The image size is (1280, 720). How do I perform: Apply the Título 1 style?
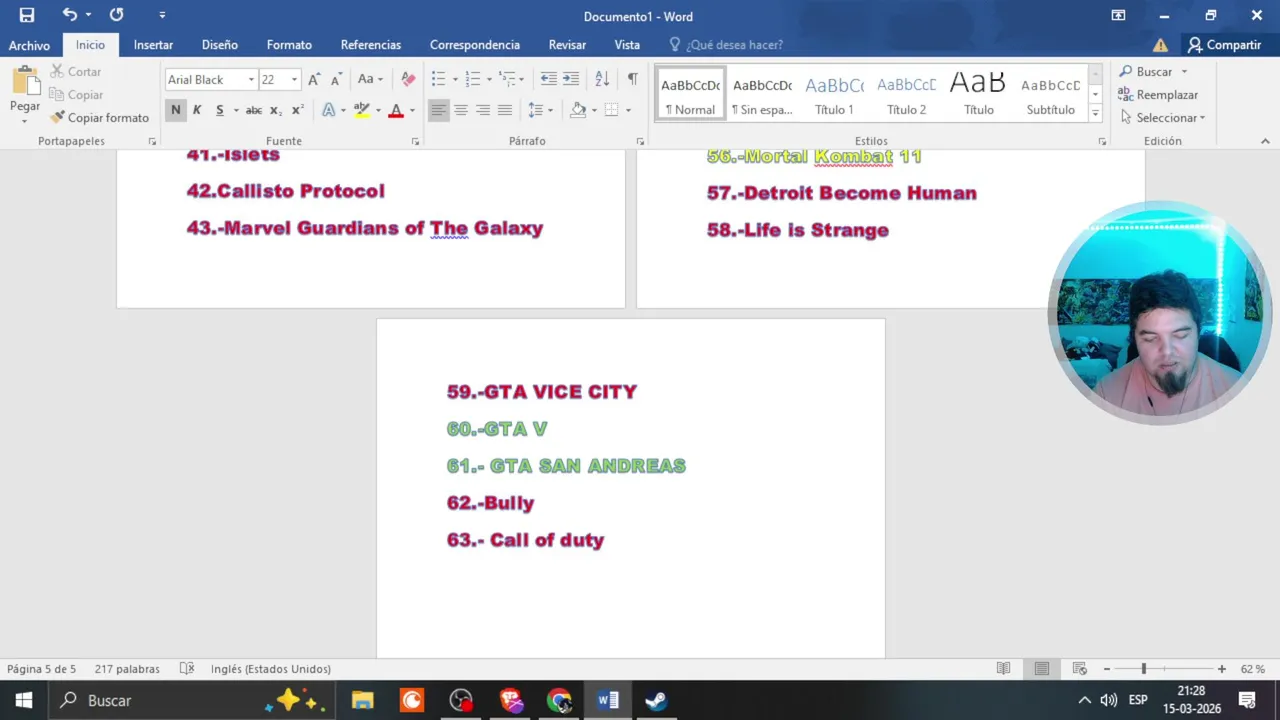pos(834,94)
